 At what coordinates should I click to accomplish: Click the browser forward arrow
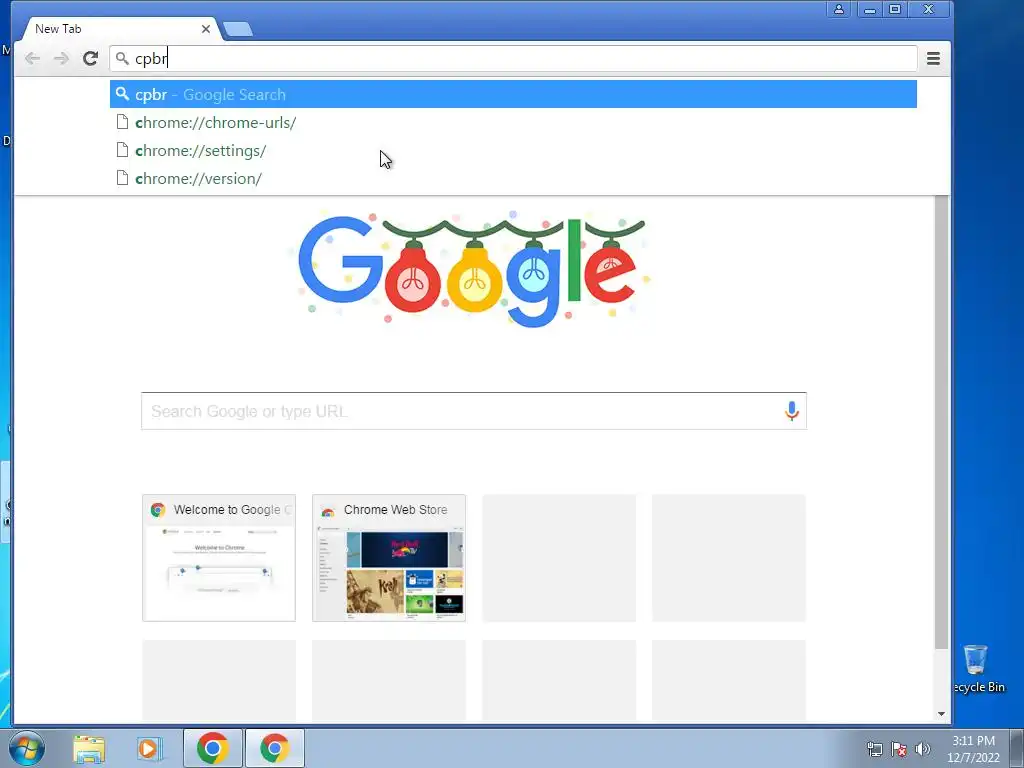pos(61,59)
